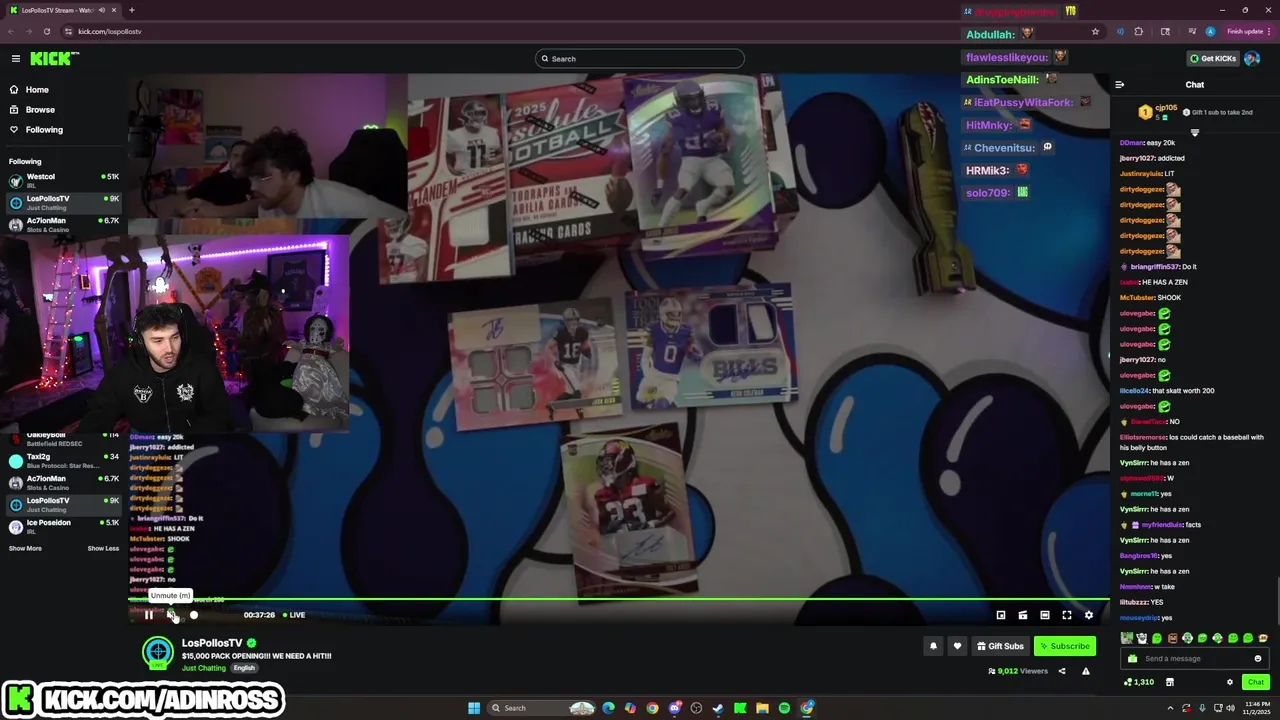Show hidden system tray icons
This screenshot has width=1280, height=720.
click(1172, 708)
